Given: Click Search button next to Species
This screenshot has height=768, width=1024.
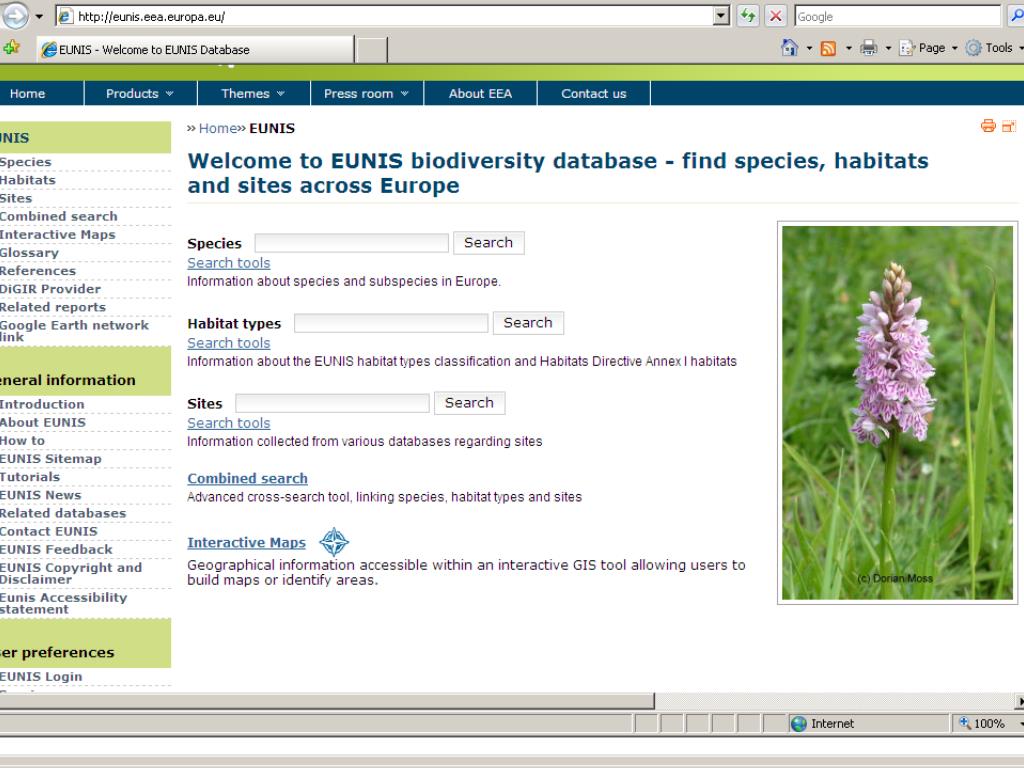Looking at the screenshot, I should pyautogui.click(x=488, y=243).
